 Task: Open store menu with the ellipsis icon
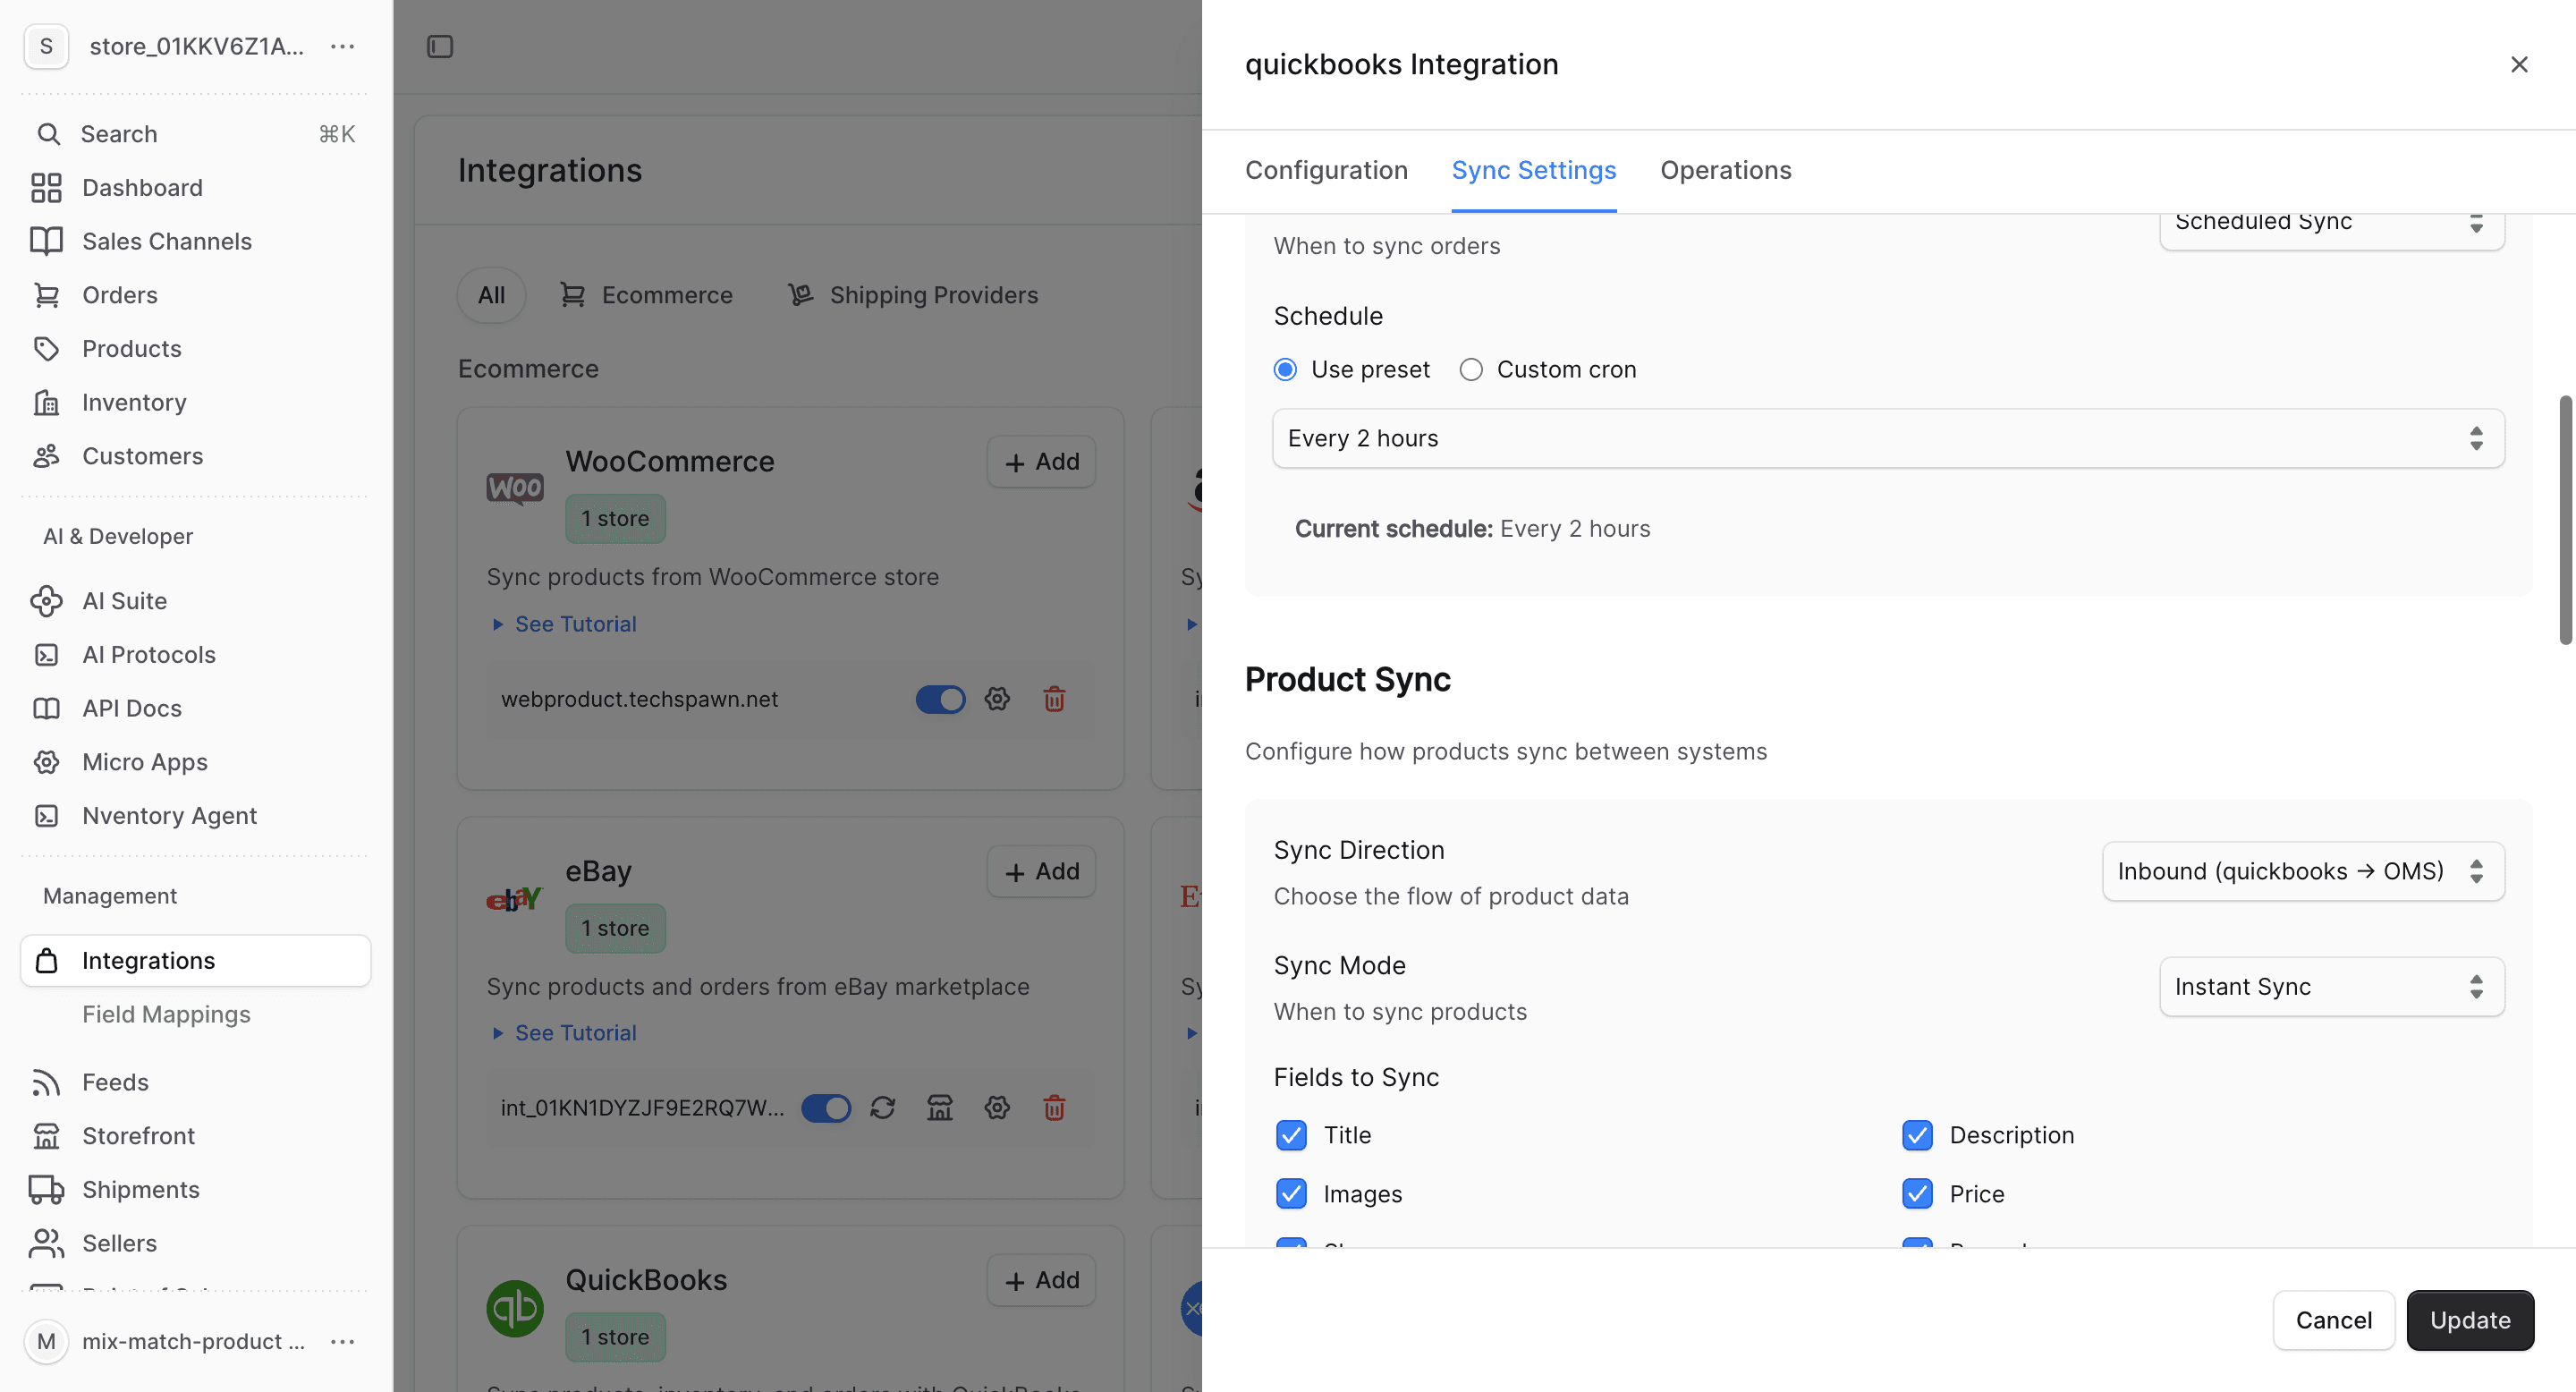point(342,46)
